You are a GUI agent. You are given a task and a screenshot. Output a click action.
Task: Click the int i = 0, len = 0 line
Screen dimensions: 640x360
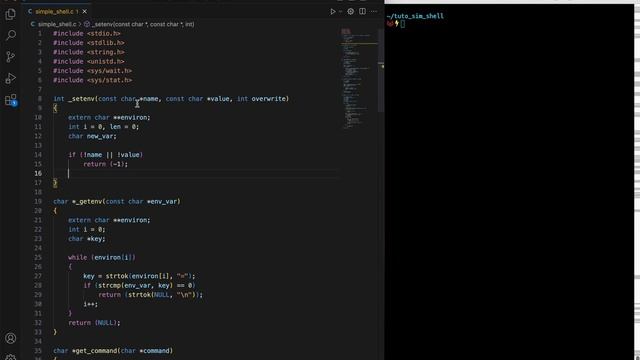(x=104, y=127)
